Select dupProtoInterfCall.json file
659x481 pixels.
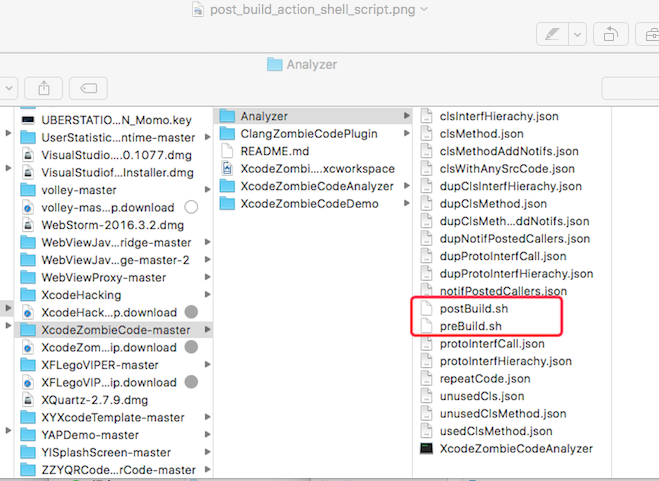pyautogui.click(x=503, y=256)
